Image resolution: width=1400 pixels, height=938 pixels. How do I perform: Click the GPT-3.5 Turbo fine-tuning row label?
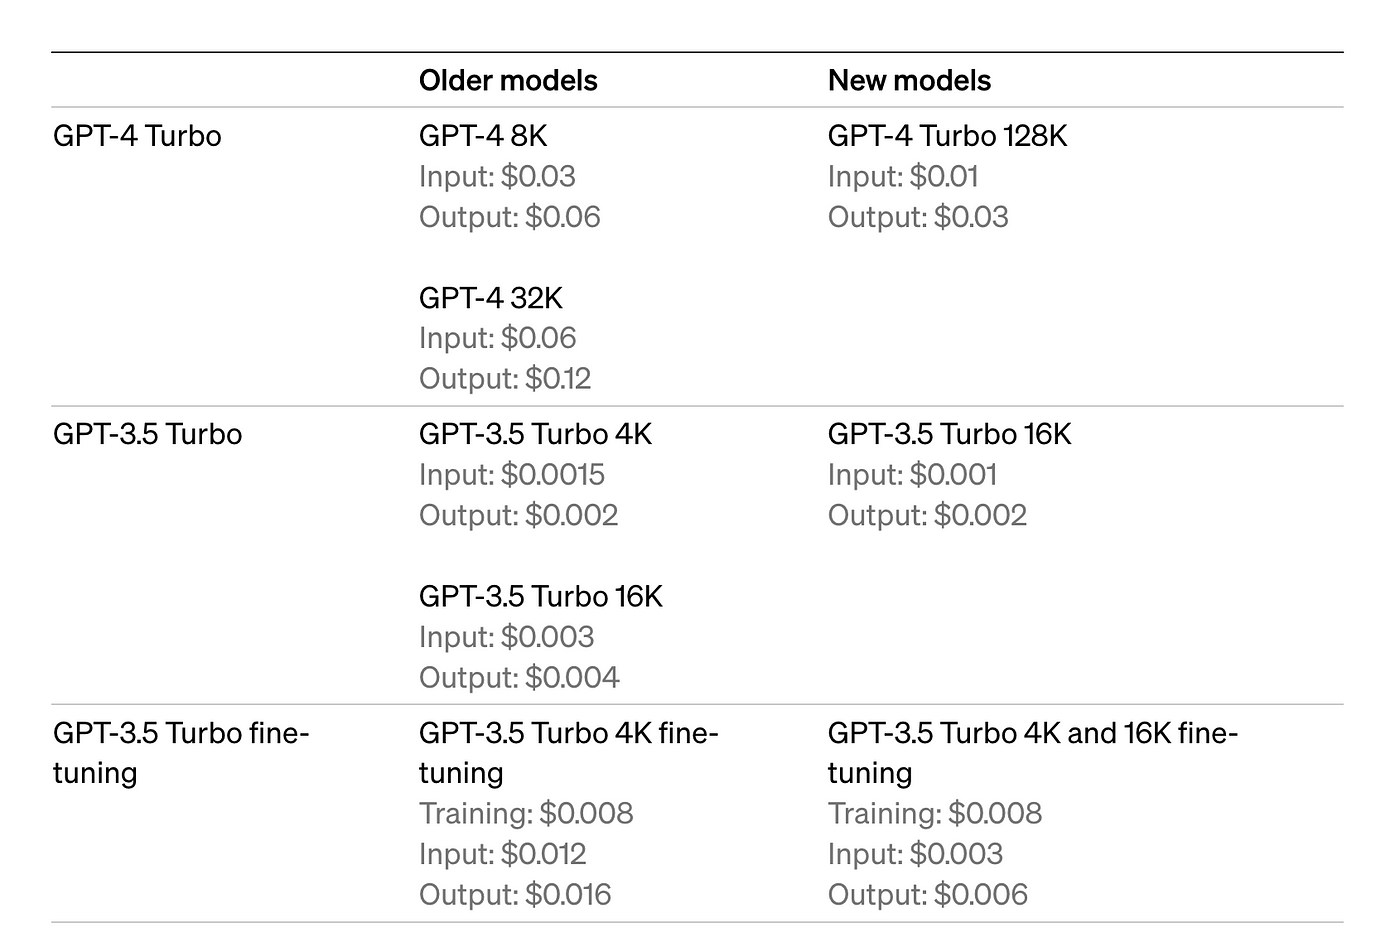(181, 753)
